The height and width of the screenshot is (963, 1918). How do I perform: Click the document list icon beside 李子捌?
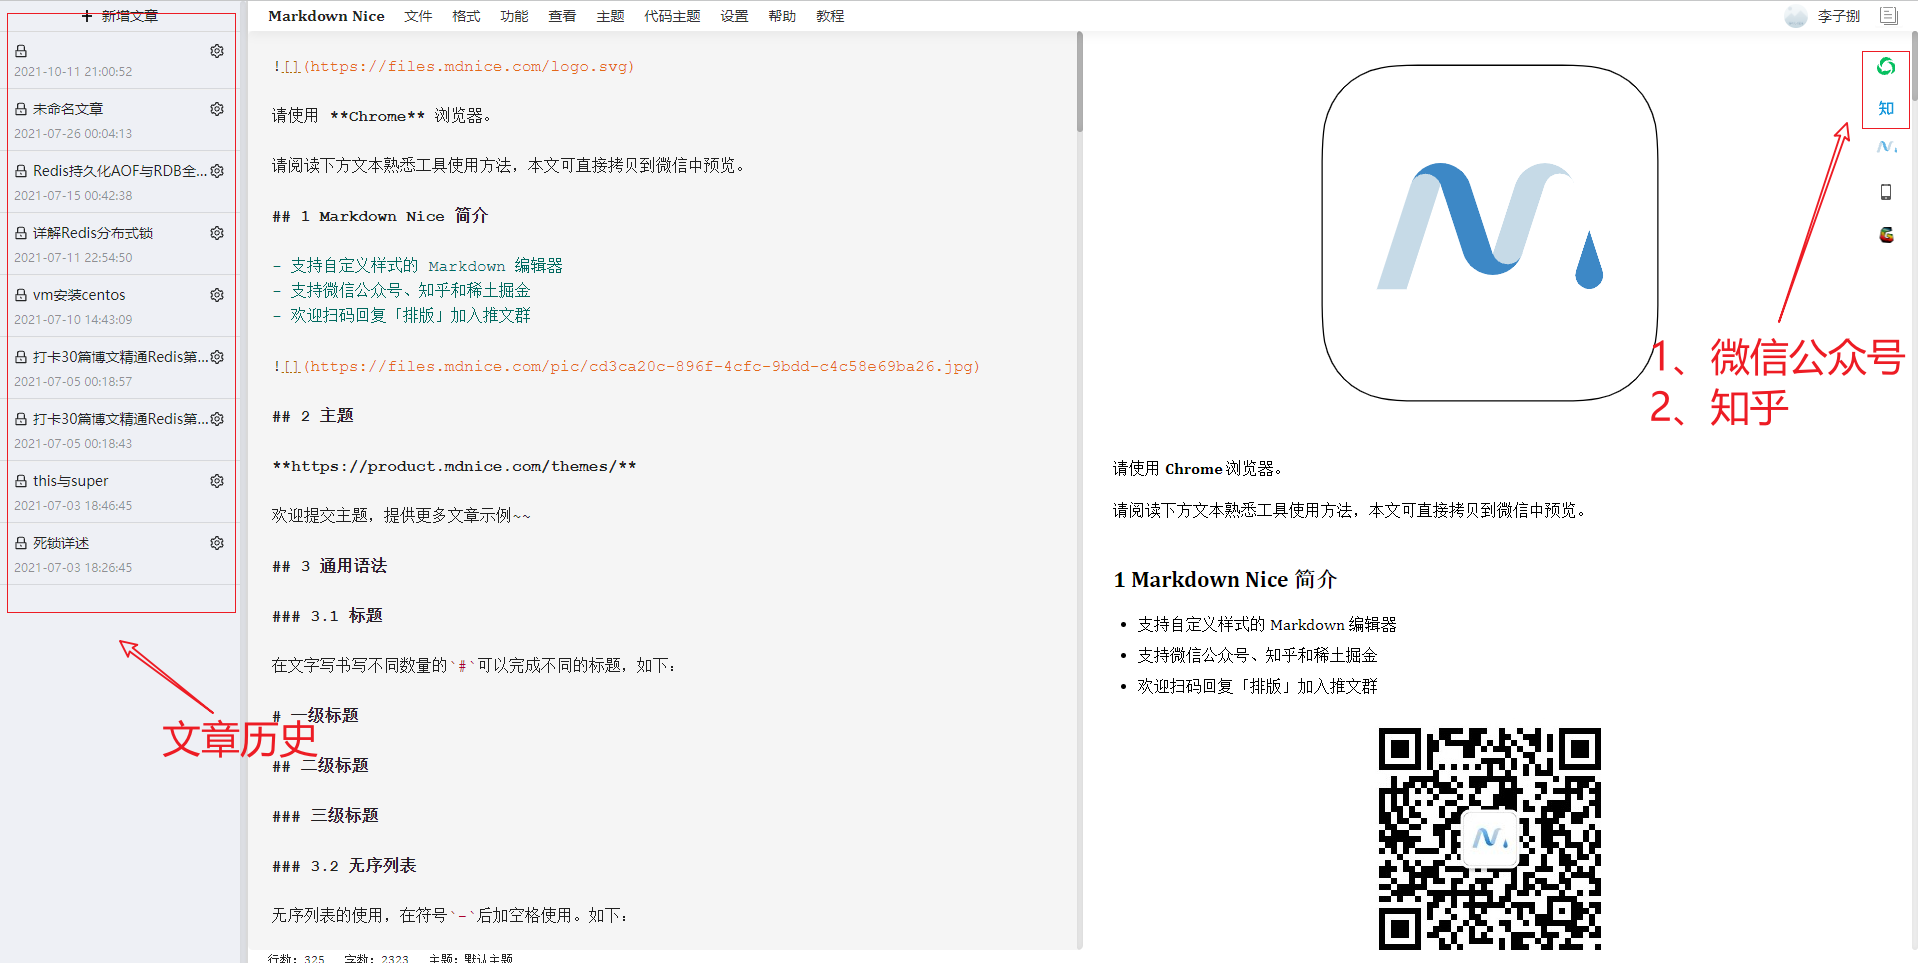1888,16
